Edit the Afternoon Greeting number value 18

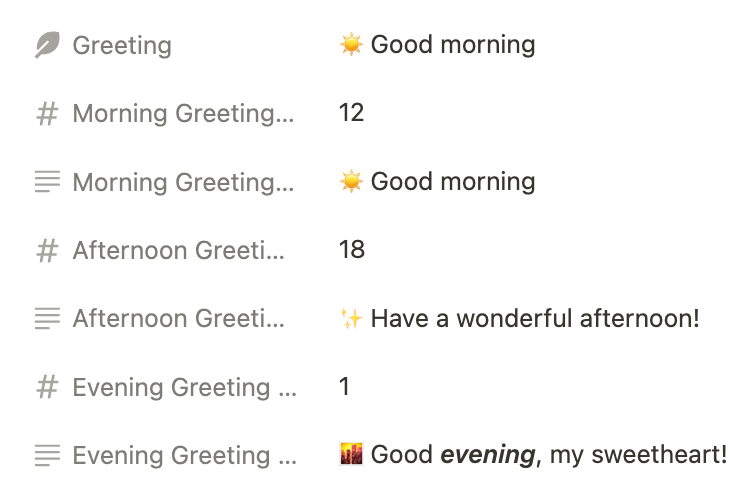(x=352, y=250)
